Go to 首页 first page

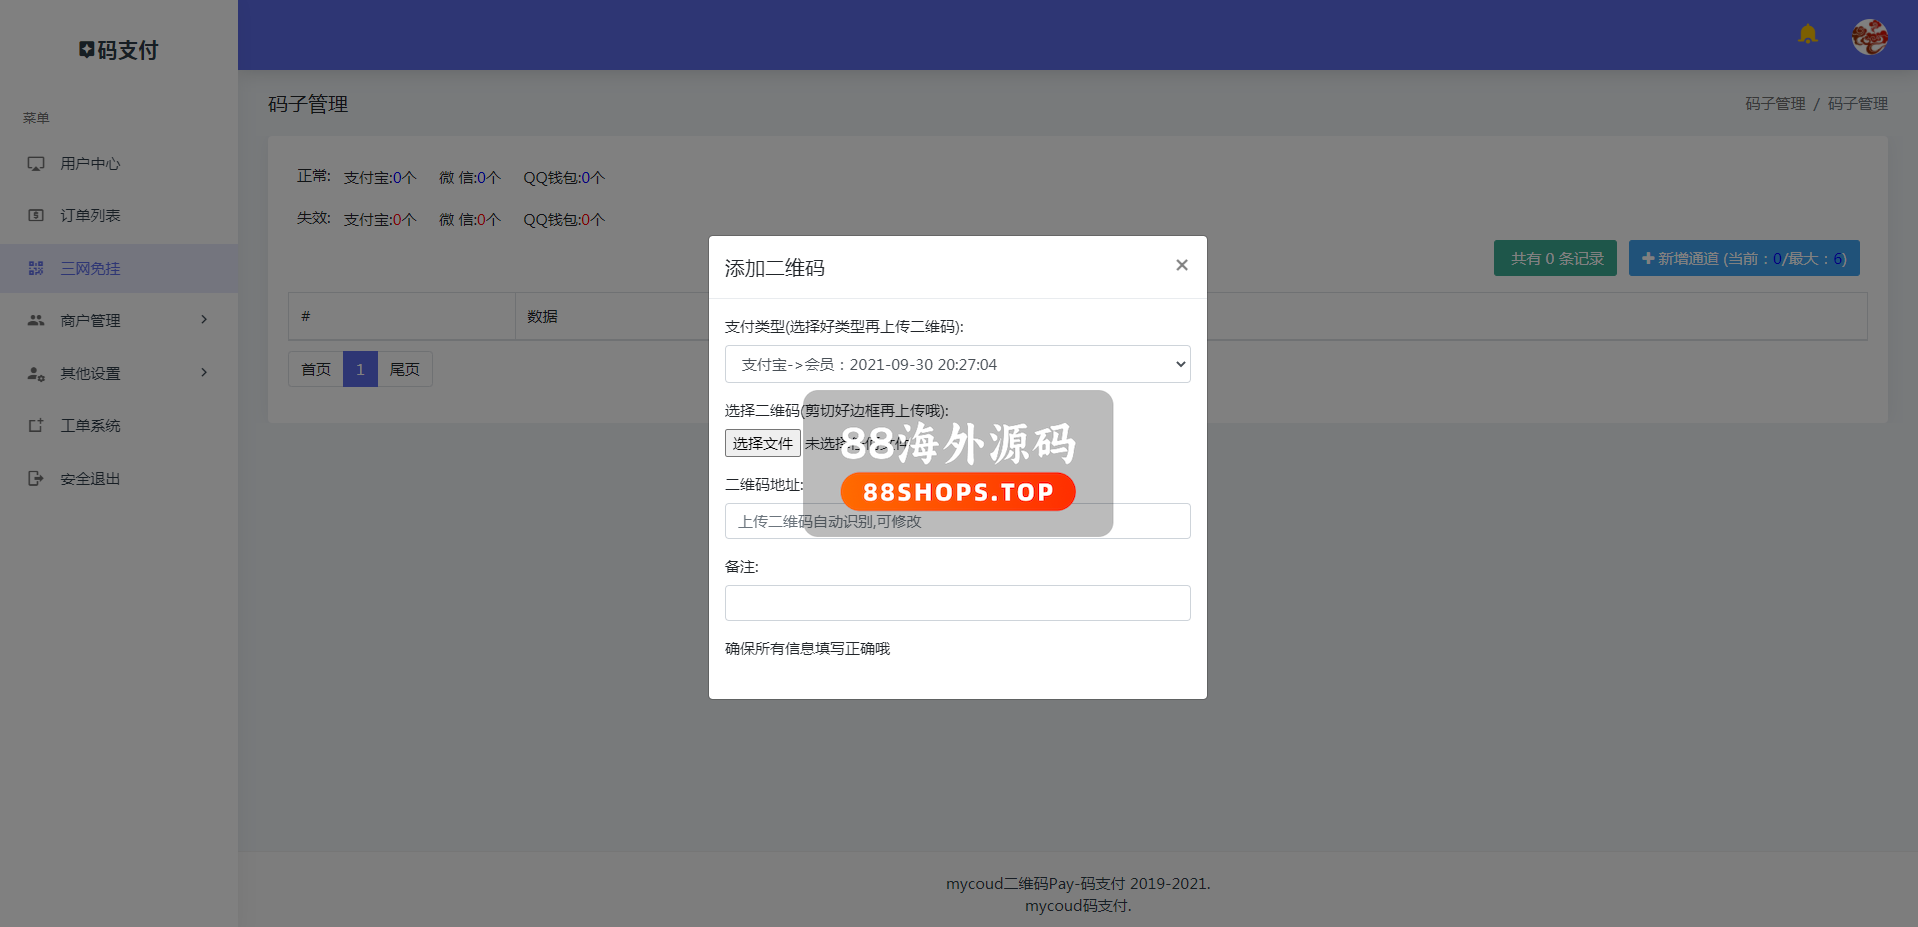pyautogui.click(x=316, y=369)
